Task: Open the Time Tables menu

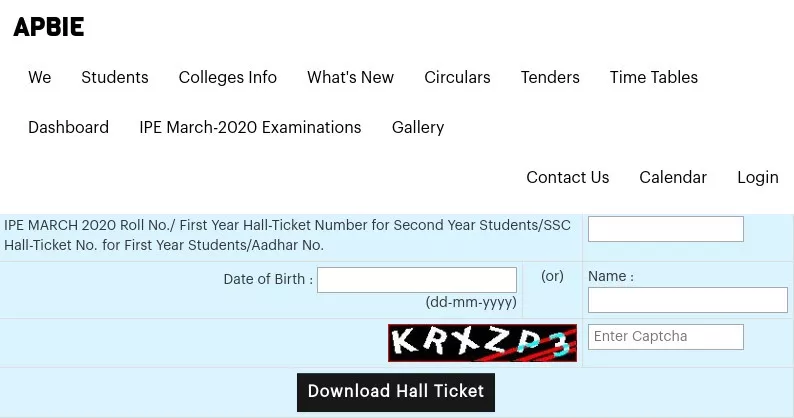Action: [x=654, y=77]
